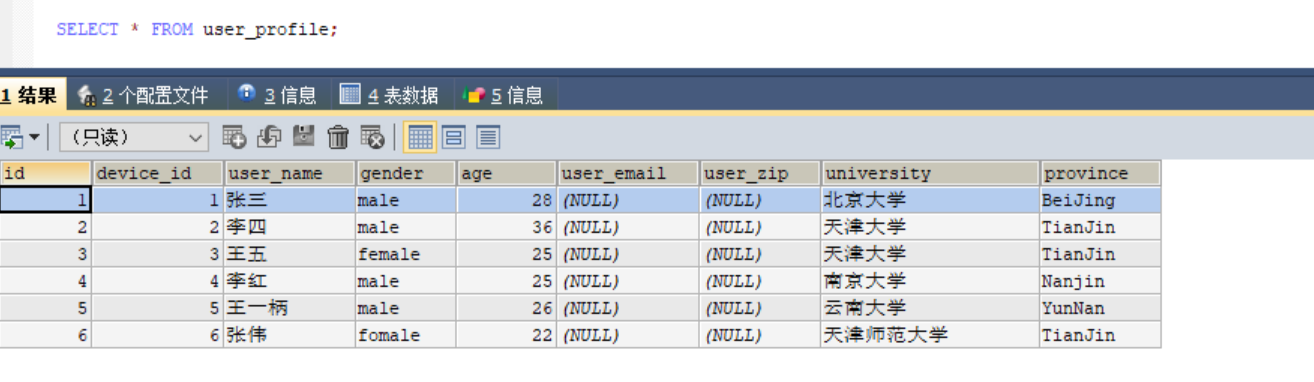Click the id column header
This screenshot has height=382, width=1314.
coord(46,173)
